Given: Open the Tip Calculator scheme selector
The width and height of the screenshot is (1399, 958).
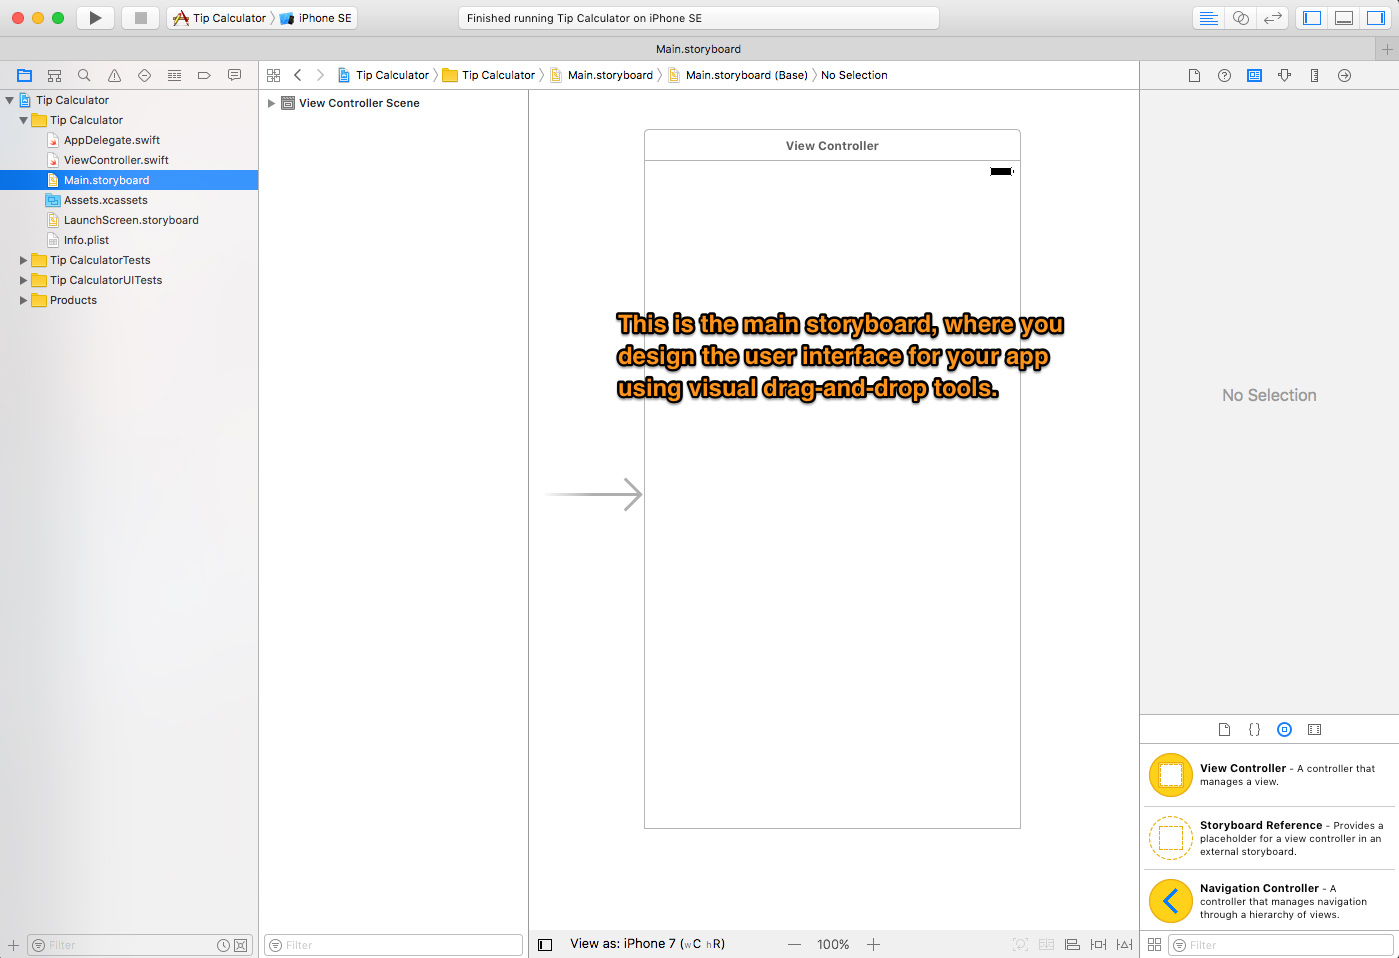Looking at the screenshot, I should pyautogui.click(x=220, y=18).
